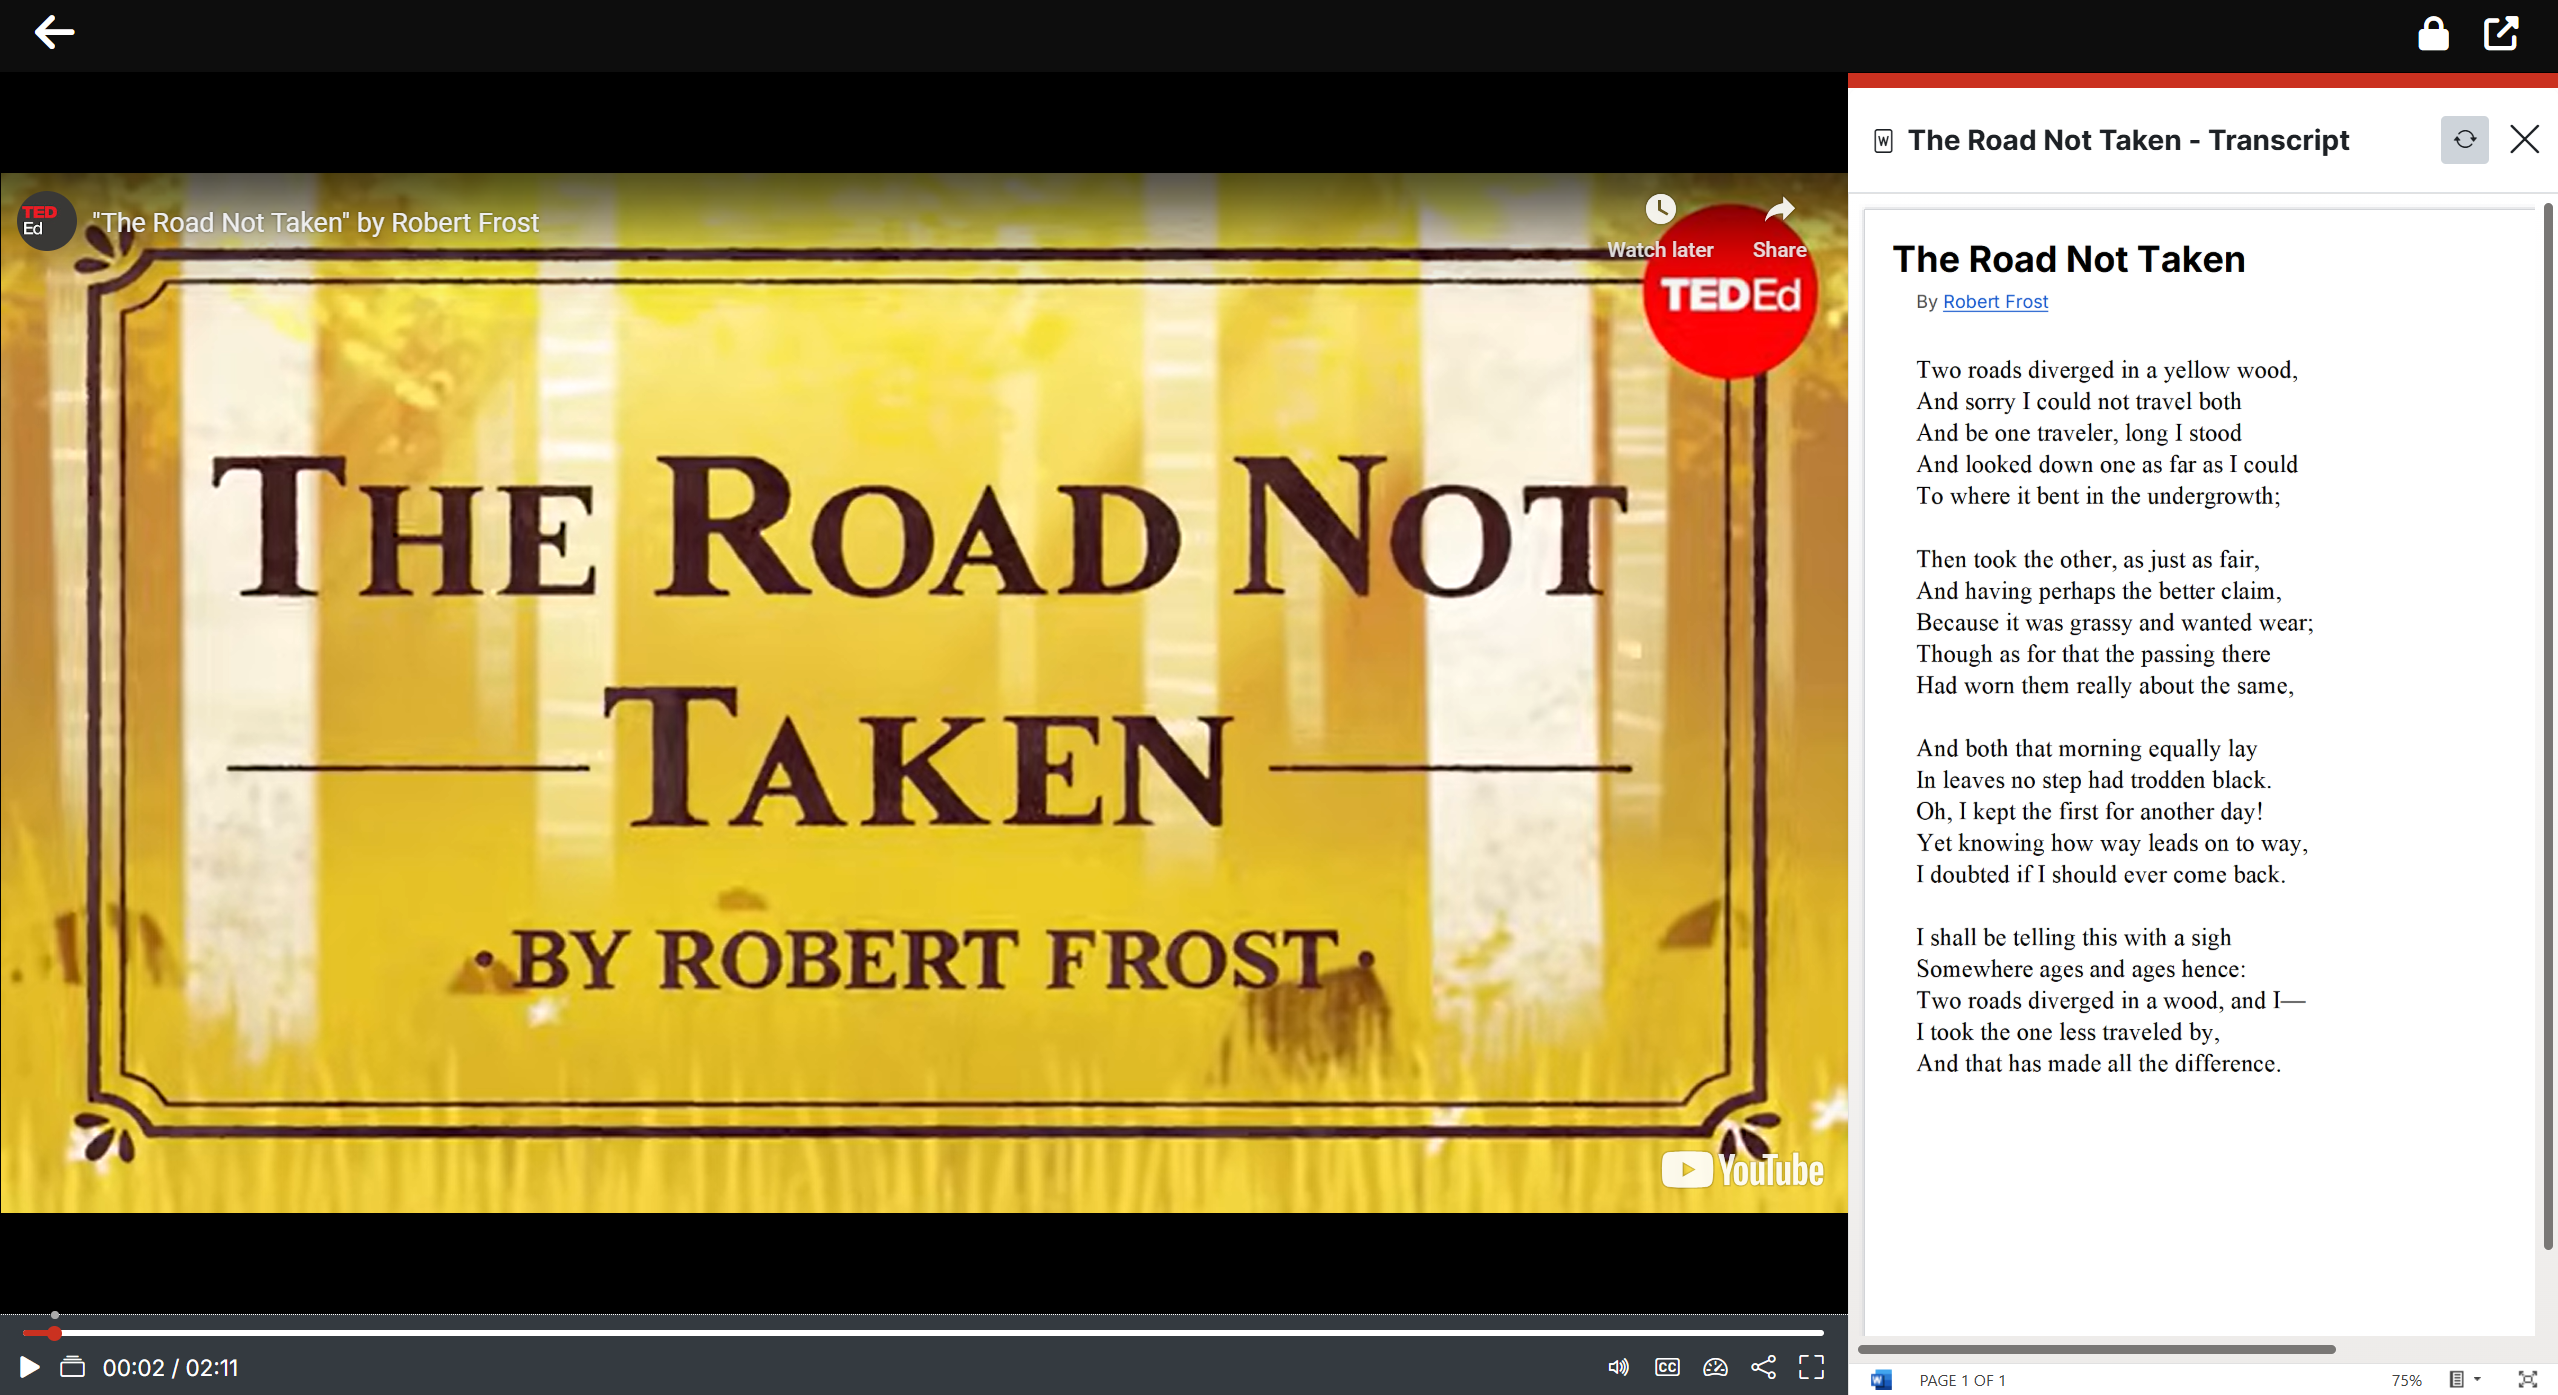Play the video

29,1367
